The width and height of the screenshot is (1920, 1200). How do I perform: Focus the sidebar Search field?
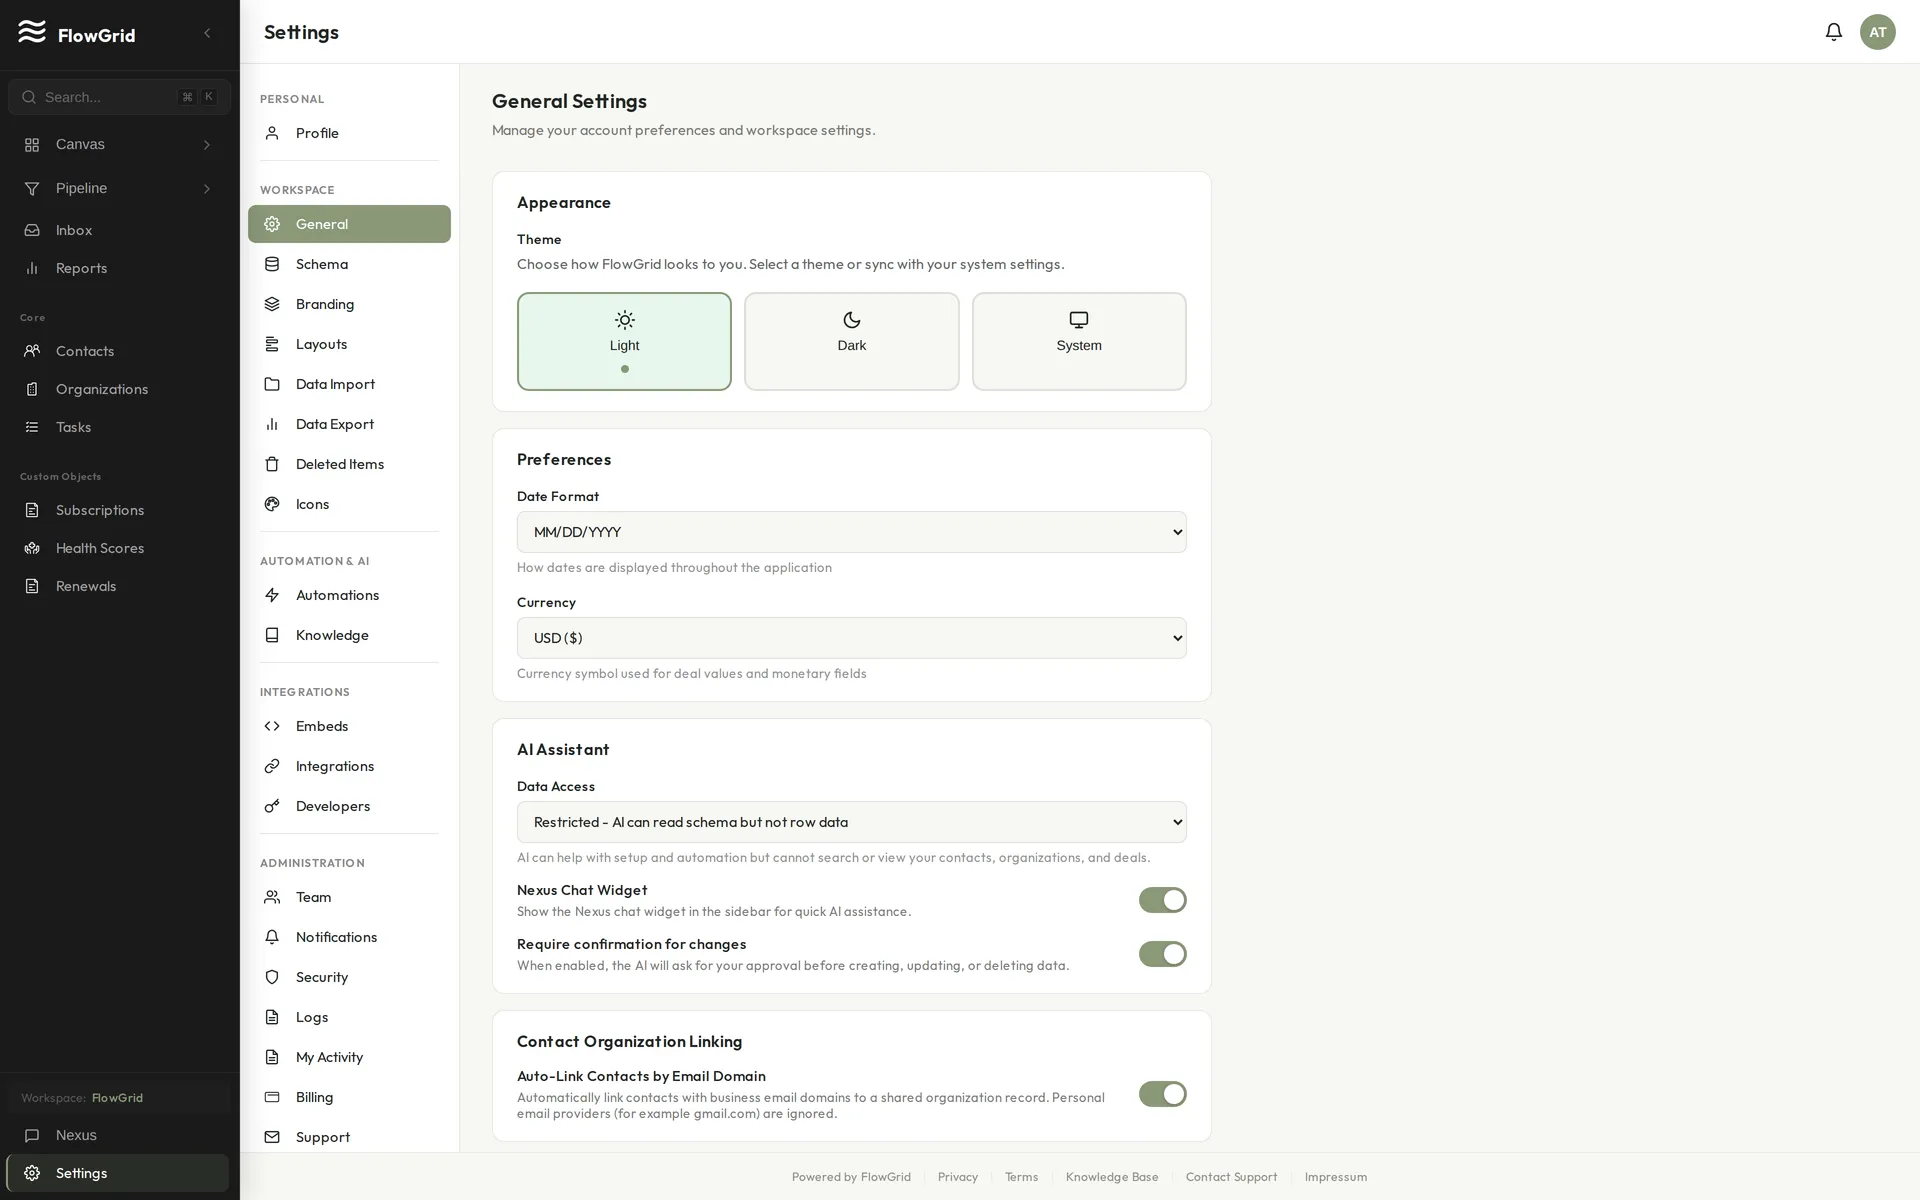pyautogui.click(x=119, y=97)
